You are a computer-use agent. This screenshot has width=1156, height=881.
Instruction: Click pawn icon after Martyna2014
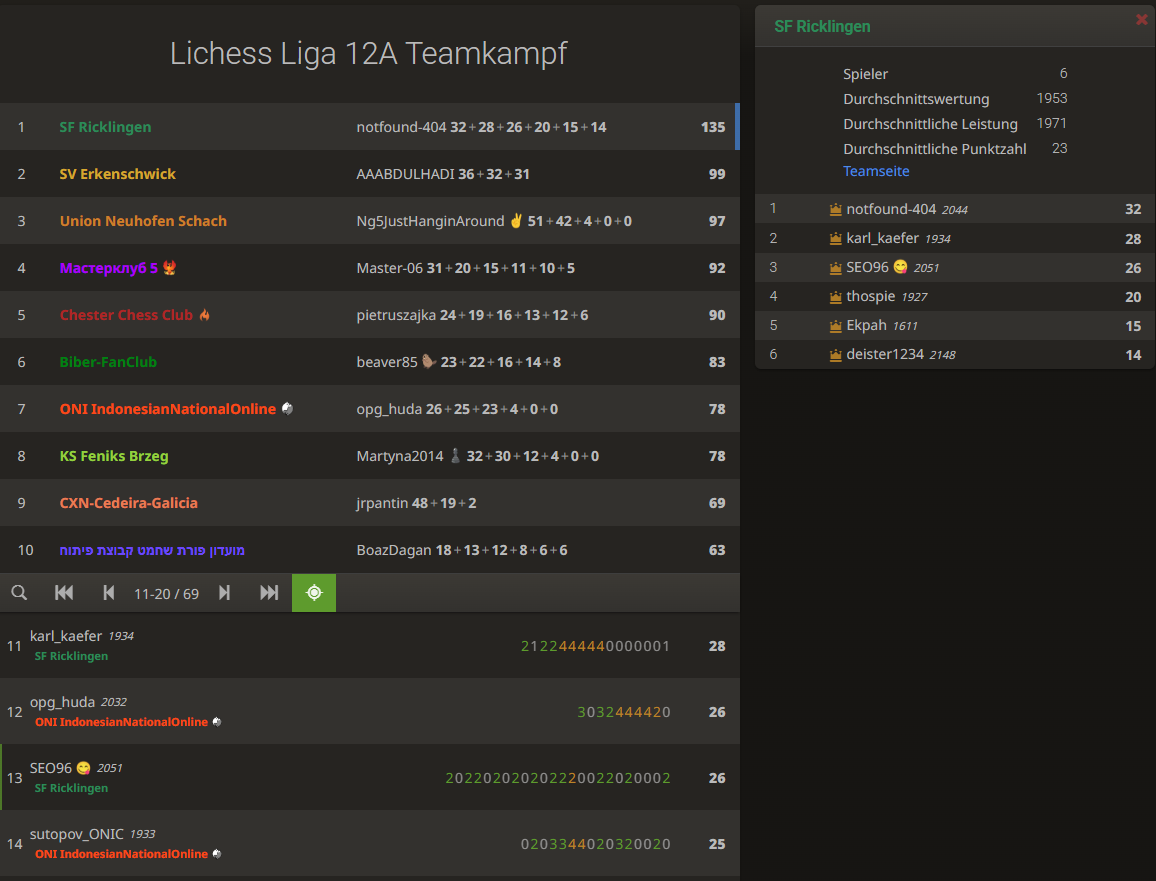[x=456, y=456]
